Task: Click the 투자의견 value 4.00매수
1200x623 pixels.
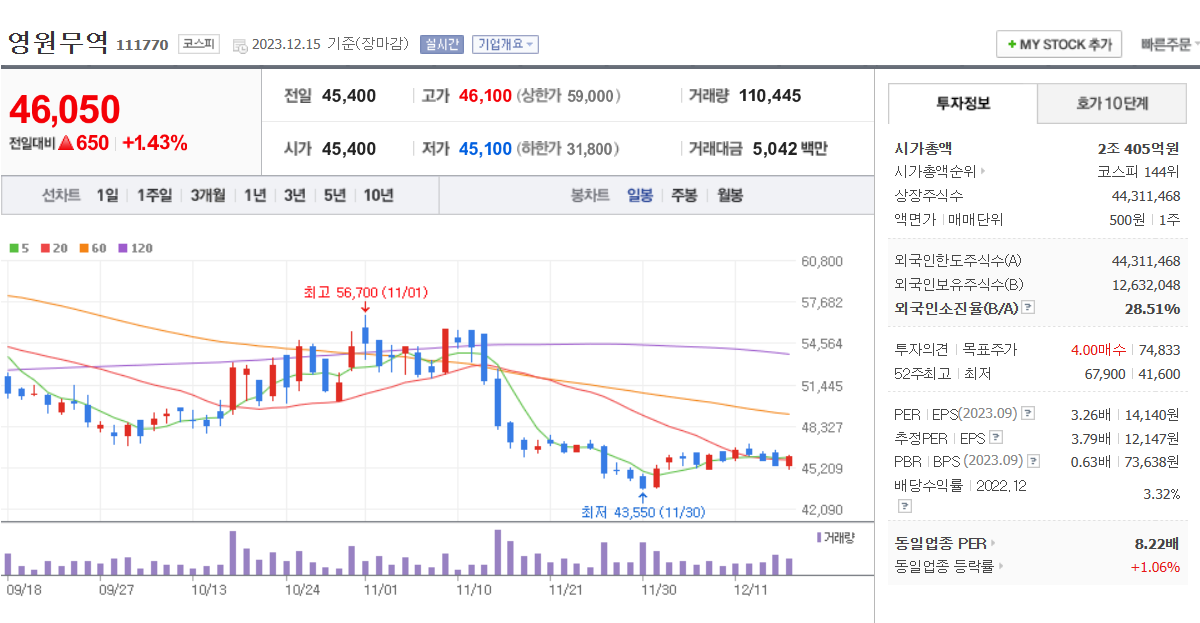Action: (1098, 349)
